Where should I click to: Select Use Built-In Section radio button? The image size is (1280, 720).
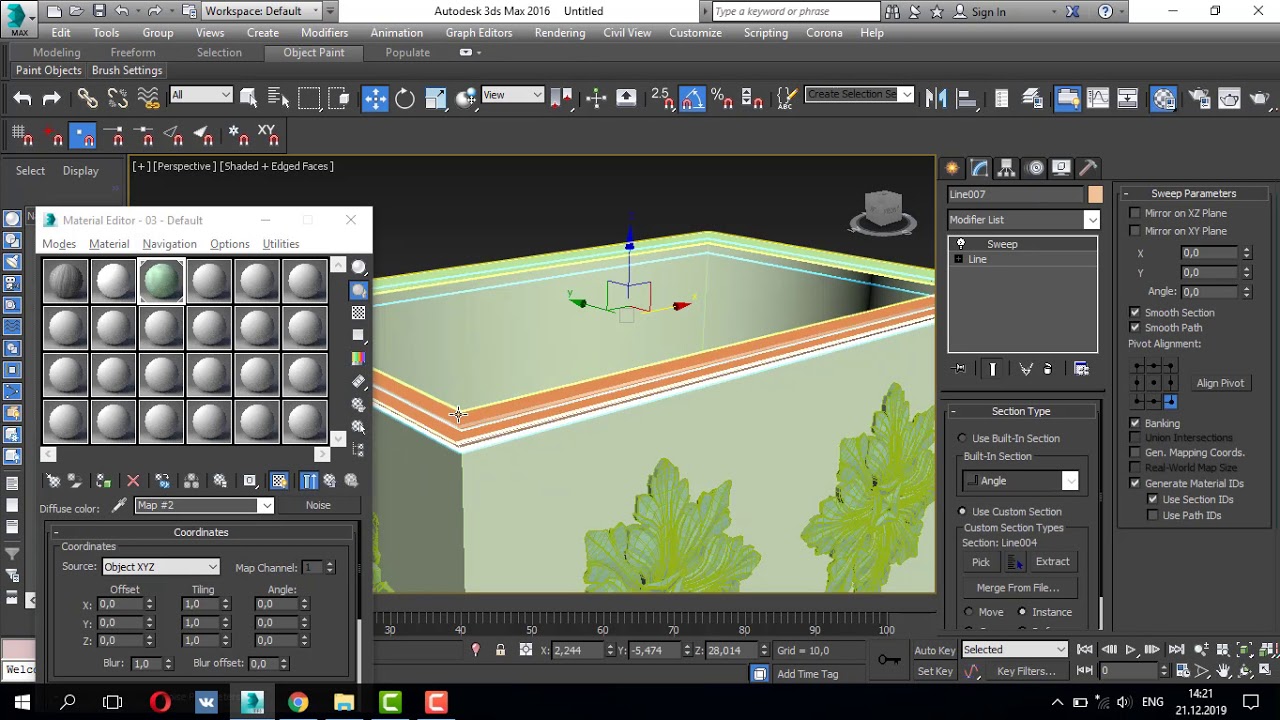(x=963, y=438)
